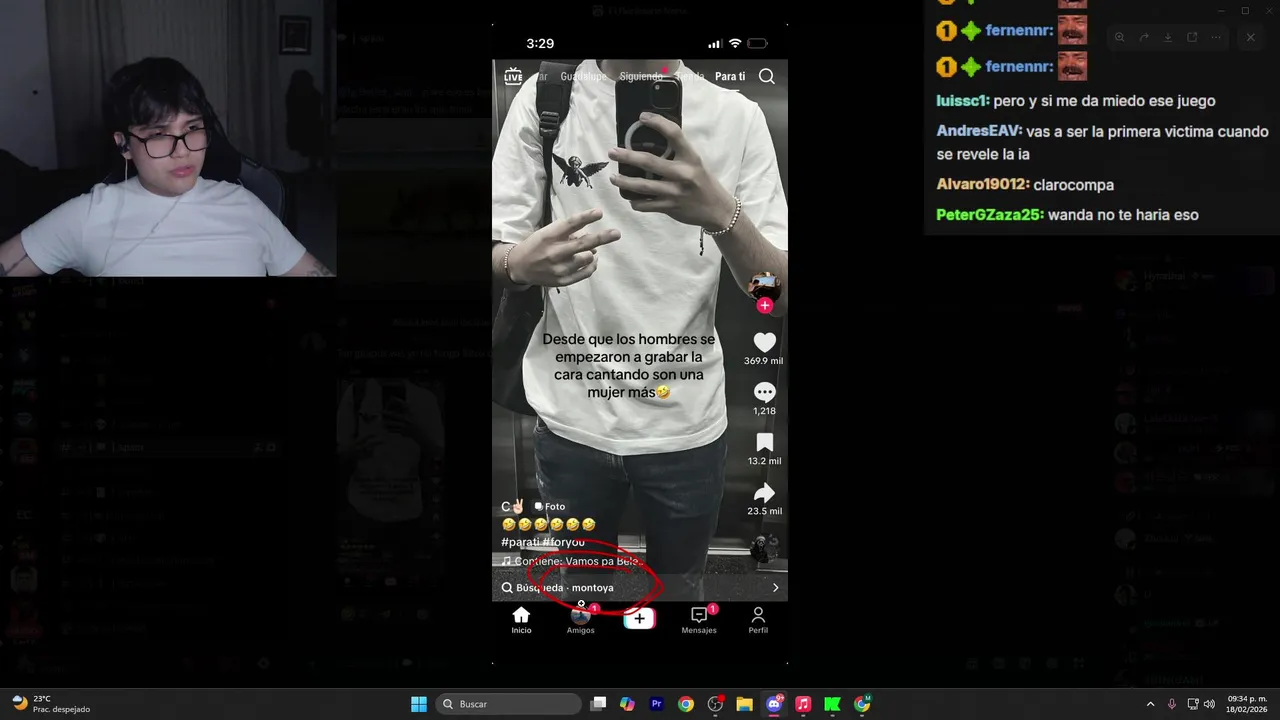Open the spinning sound disc thumbnail
The width and height of the screenshot is (1280, 720).
click(x=764, y=548)
